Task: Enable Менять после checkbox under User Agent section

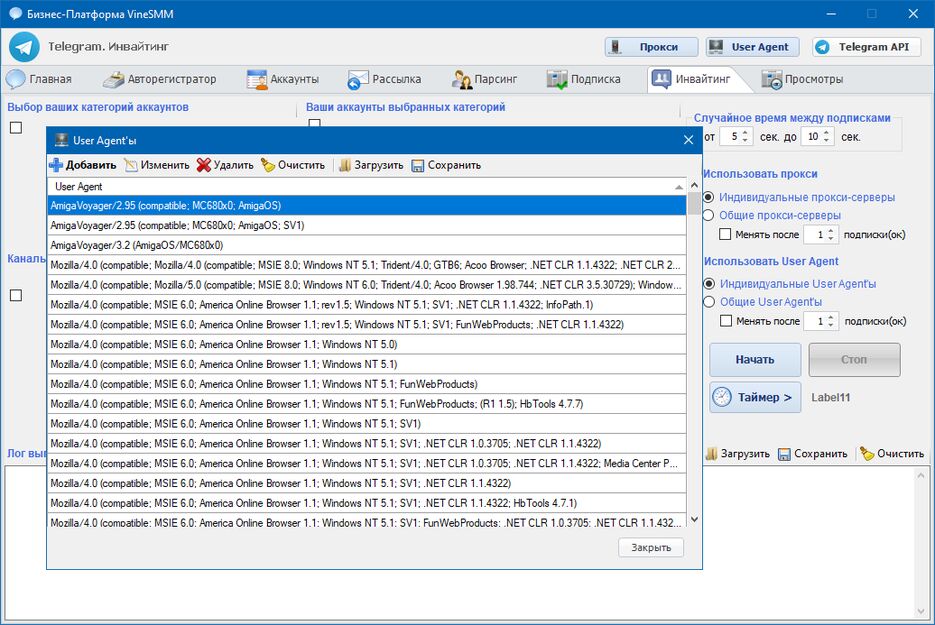Action: [x=726, y=321]
